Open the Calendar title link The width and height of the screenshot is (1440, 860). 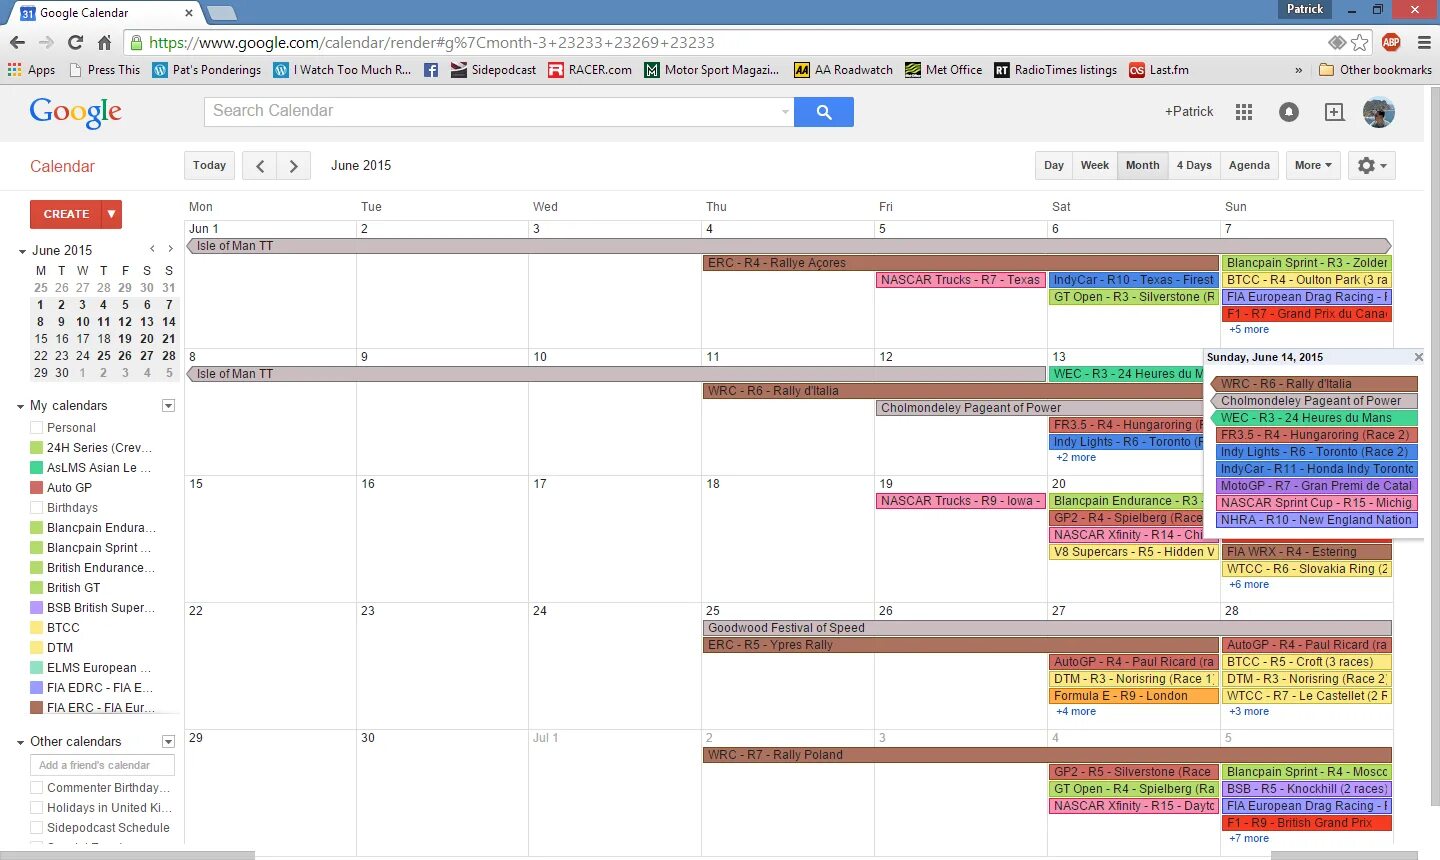tap(62, 167)
